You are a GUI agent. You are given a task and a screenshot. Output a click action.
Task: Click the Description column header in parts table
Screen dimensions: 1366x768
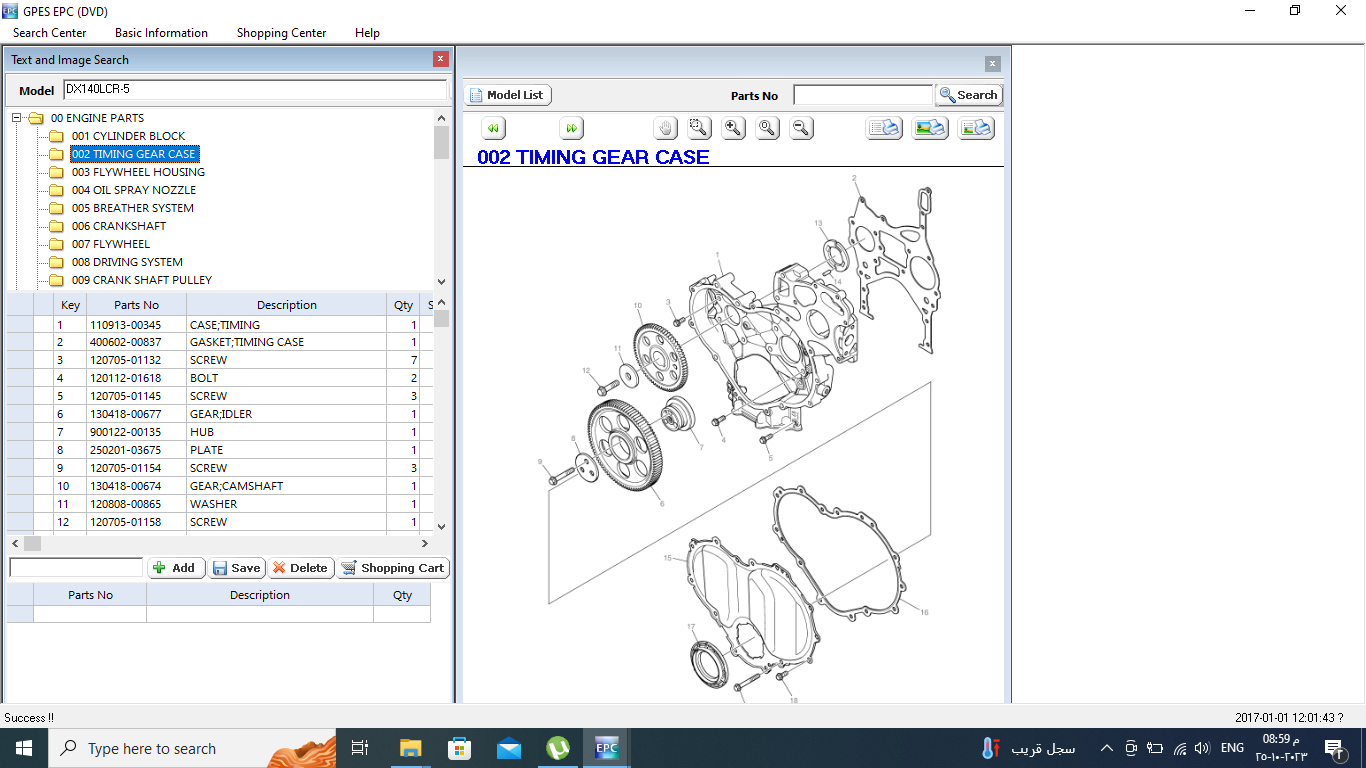287,305
